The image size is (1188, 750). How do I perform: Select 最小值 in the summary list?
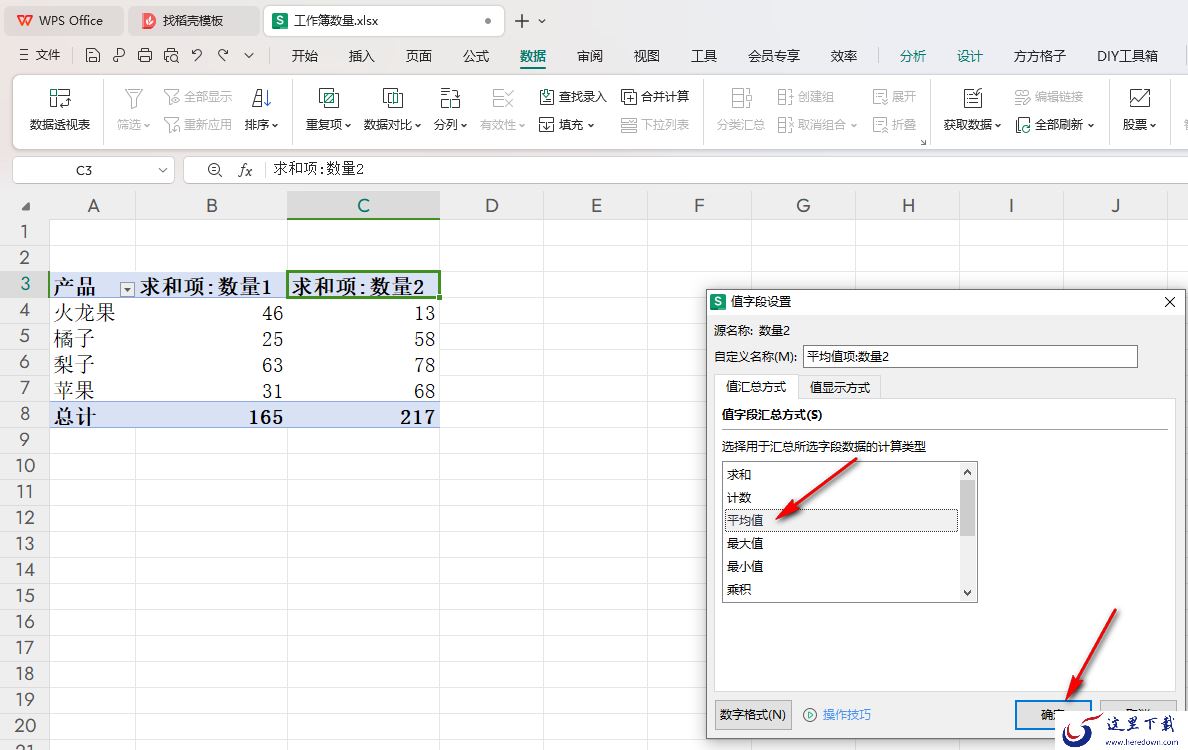click(x=841, y=566)
